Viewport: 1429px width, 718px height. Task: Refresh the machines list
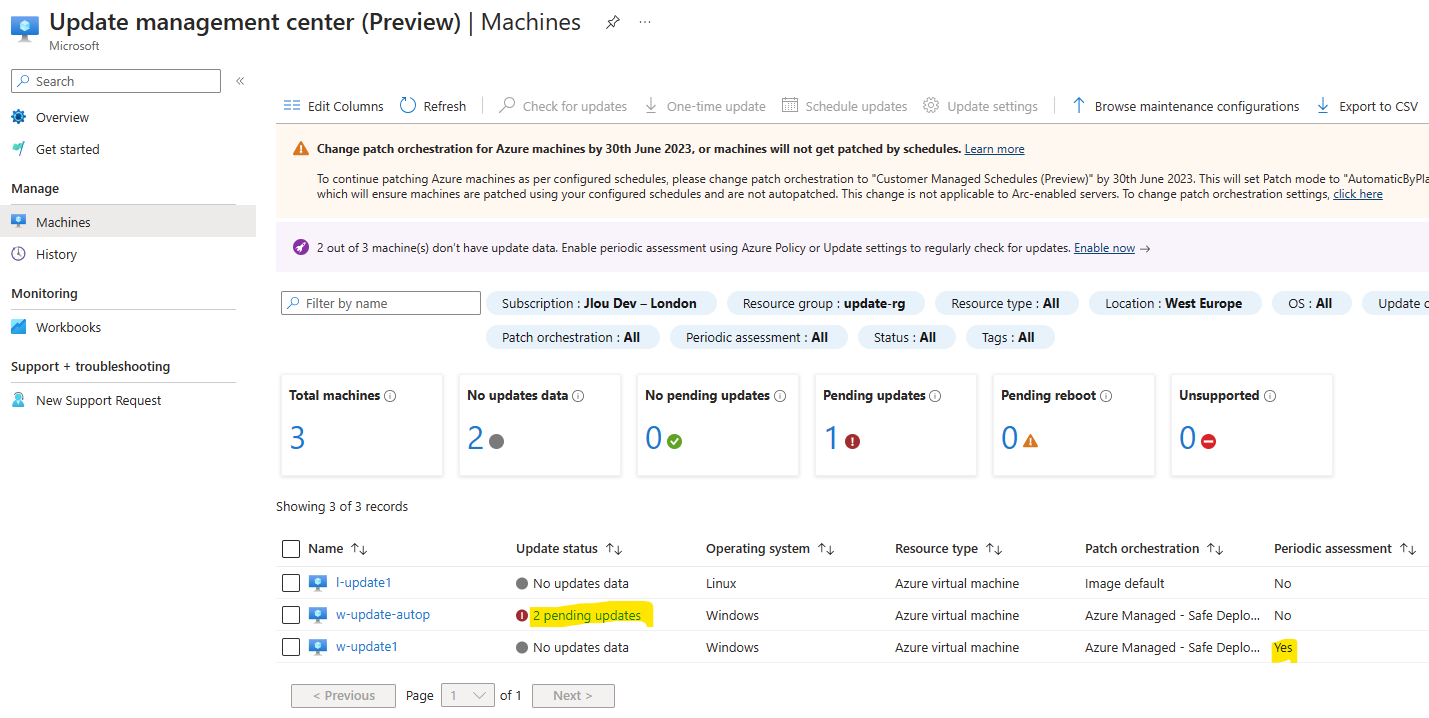[x=433, y=106]
